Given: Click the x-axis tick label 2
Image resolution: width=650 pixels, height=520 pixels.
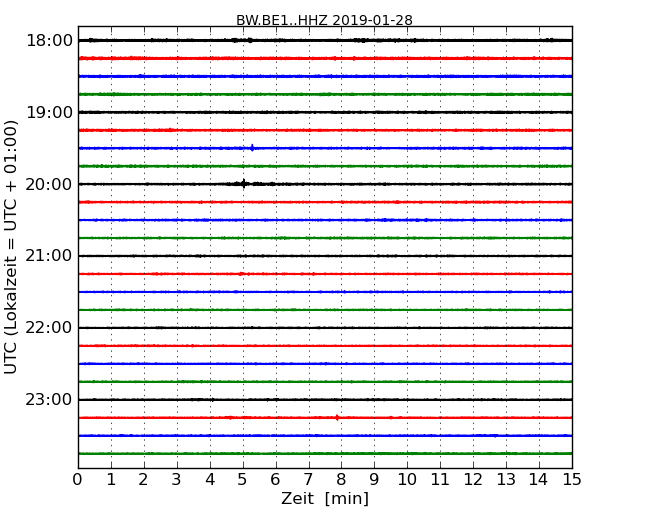Looking at the screenshot, I should (x=143, y=479).
